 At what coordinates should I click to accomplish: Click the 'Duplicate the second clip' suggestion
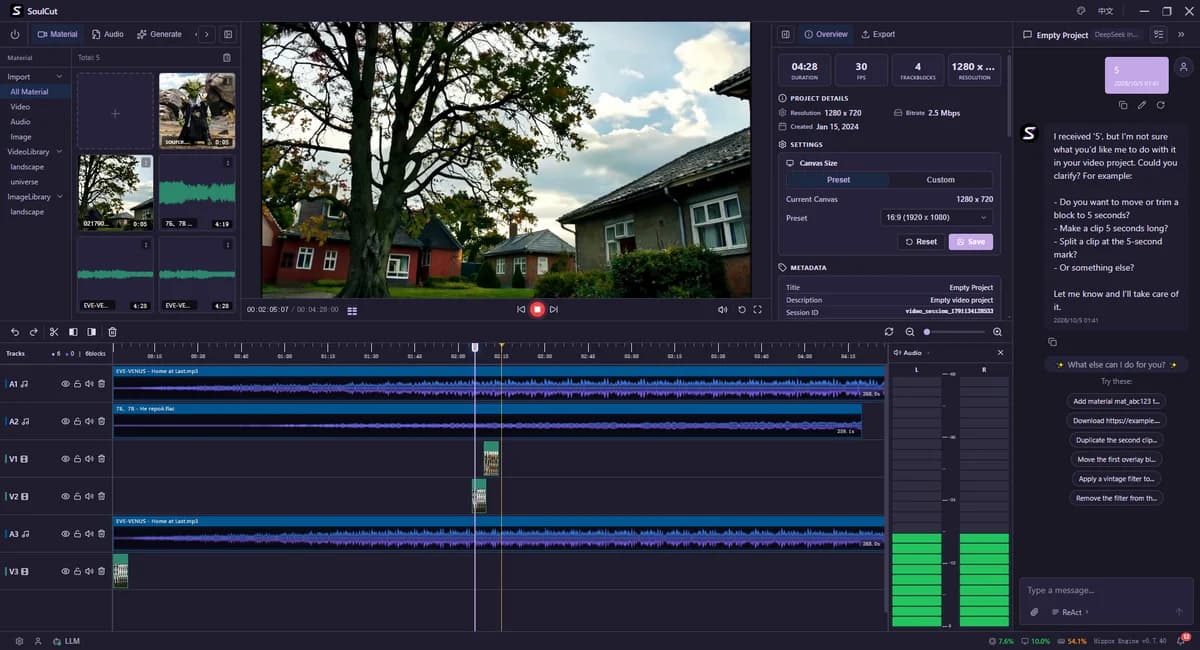(x=1116, y=440)
